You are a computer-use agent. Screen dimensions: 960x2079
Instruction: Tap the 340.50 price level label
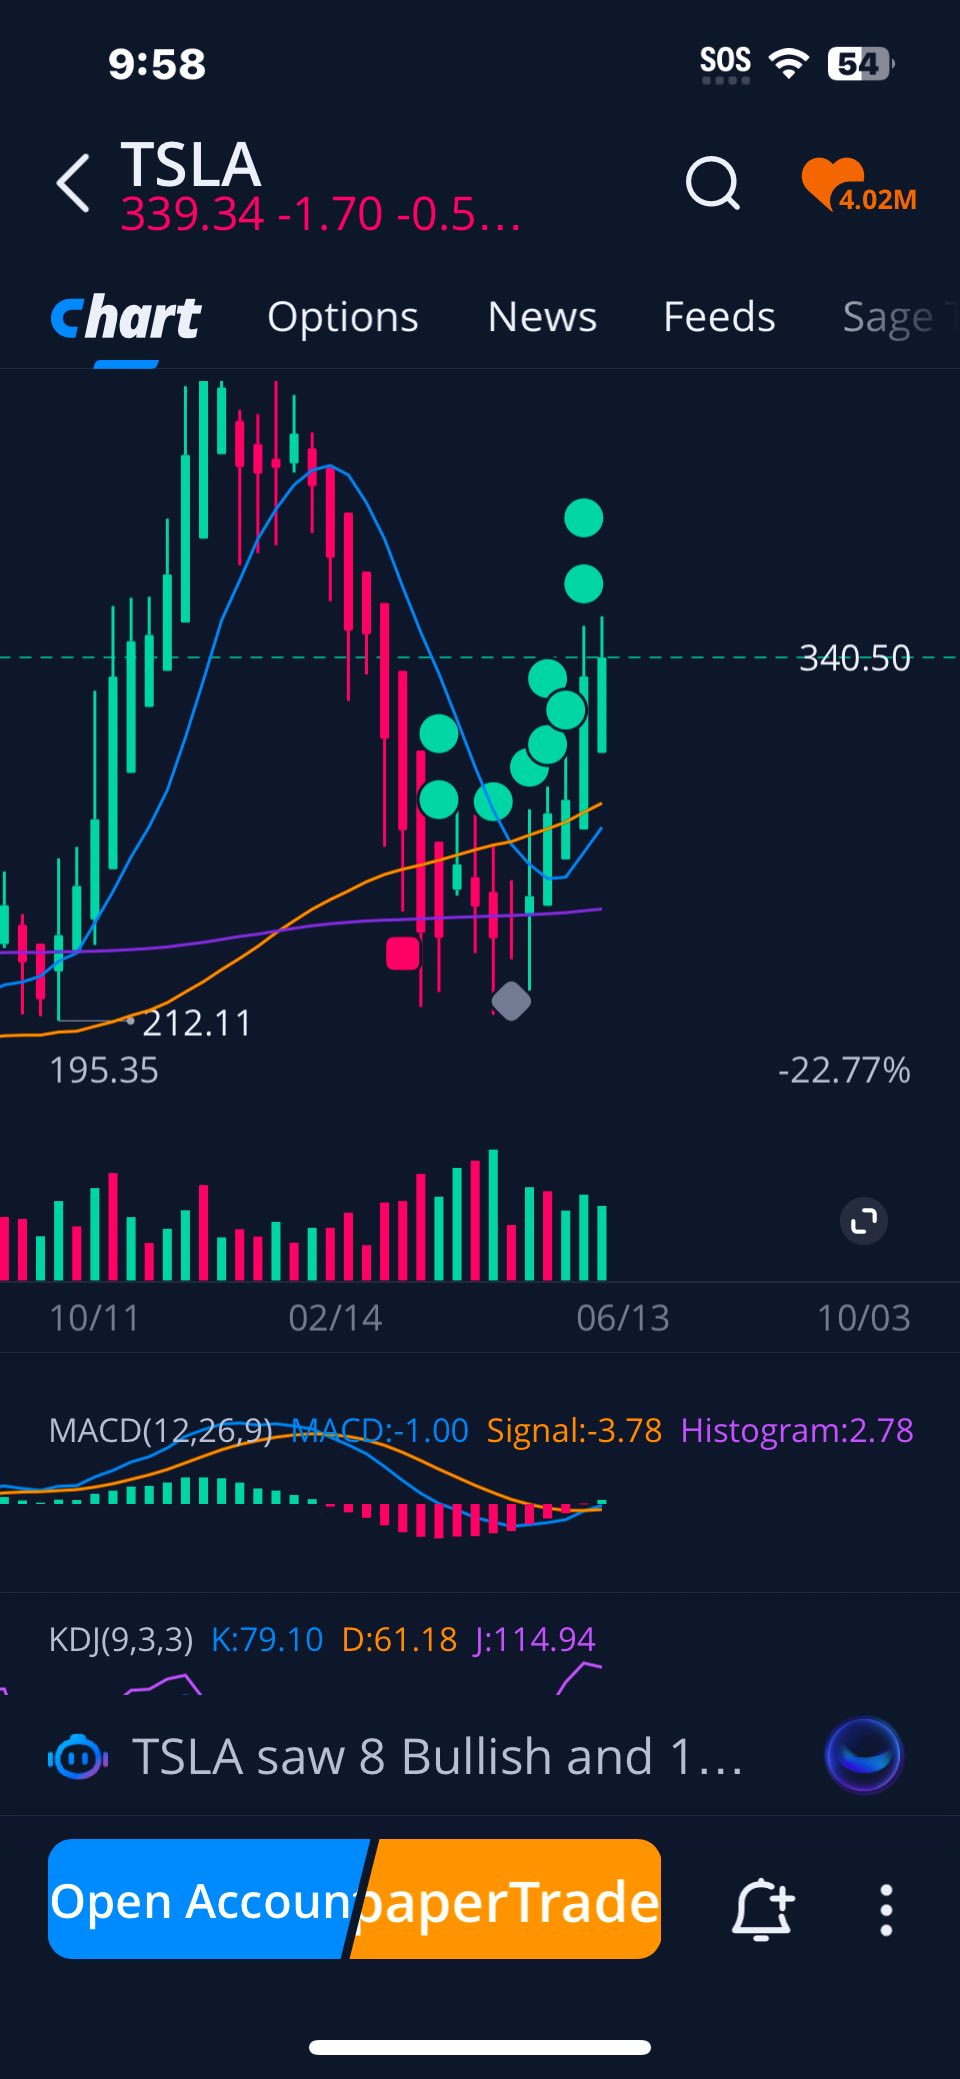pos(855,658)
